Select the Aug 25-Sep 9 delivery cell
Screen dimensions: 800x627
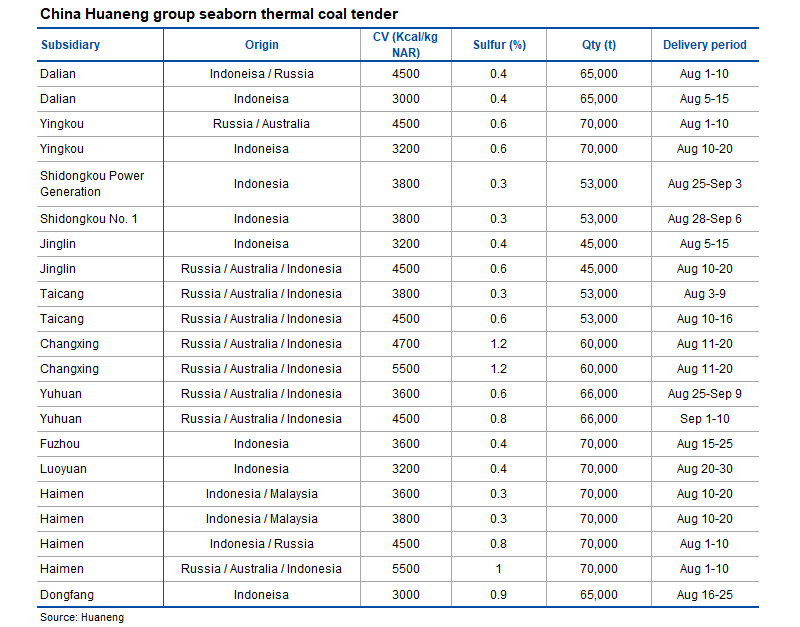[705, 394]
